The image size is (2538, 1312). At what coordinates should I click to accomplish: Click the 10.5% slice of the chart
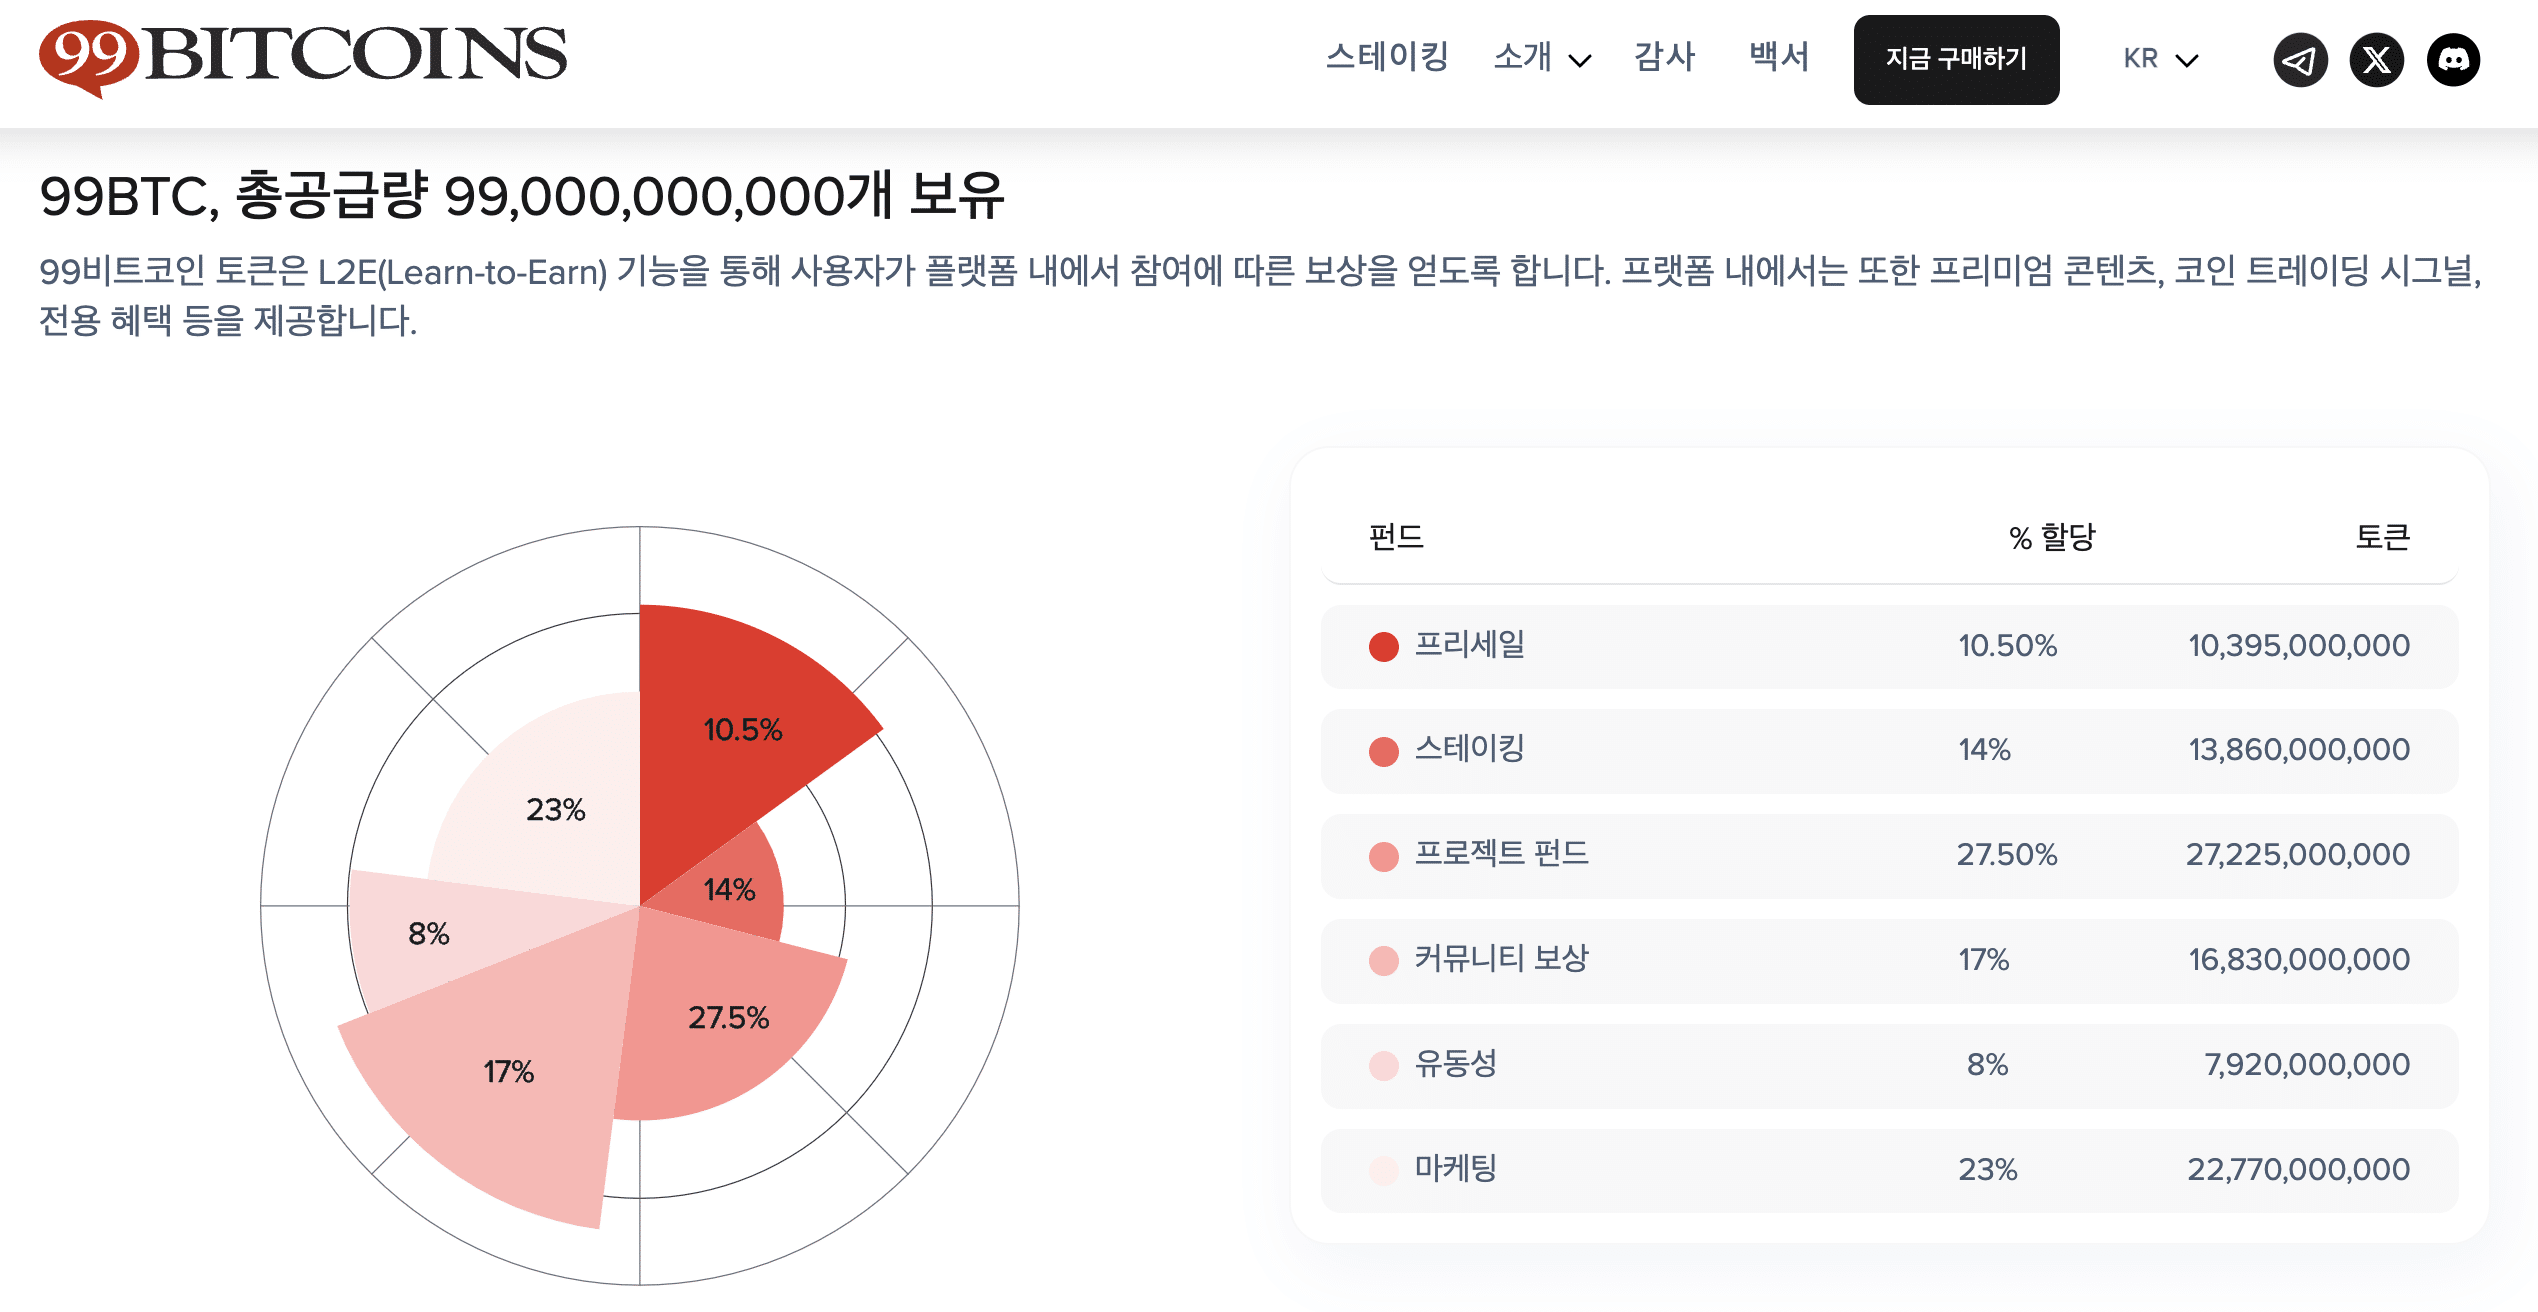tap(742, 730)
